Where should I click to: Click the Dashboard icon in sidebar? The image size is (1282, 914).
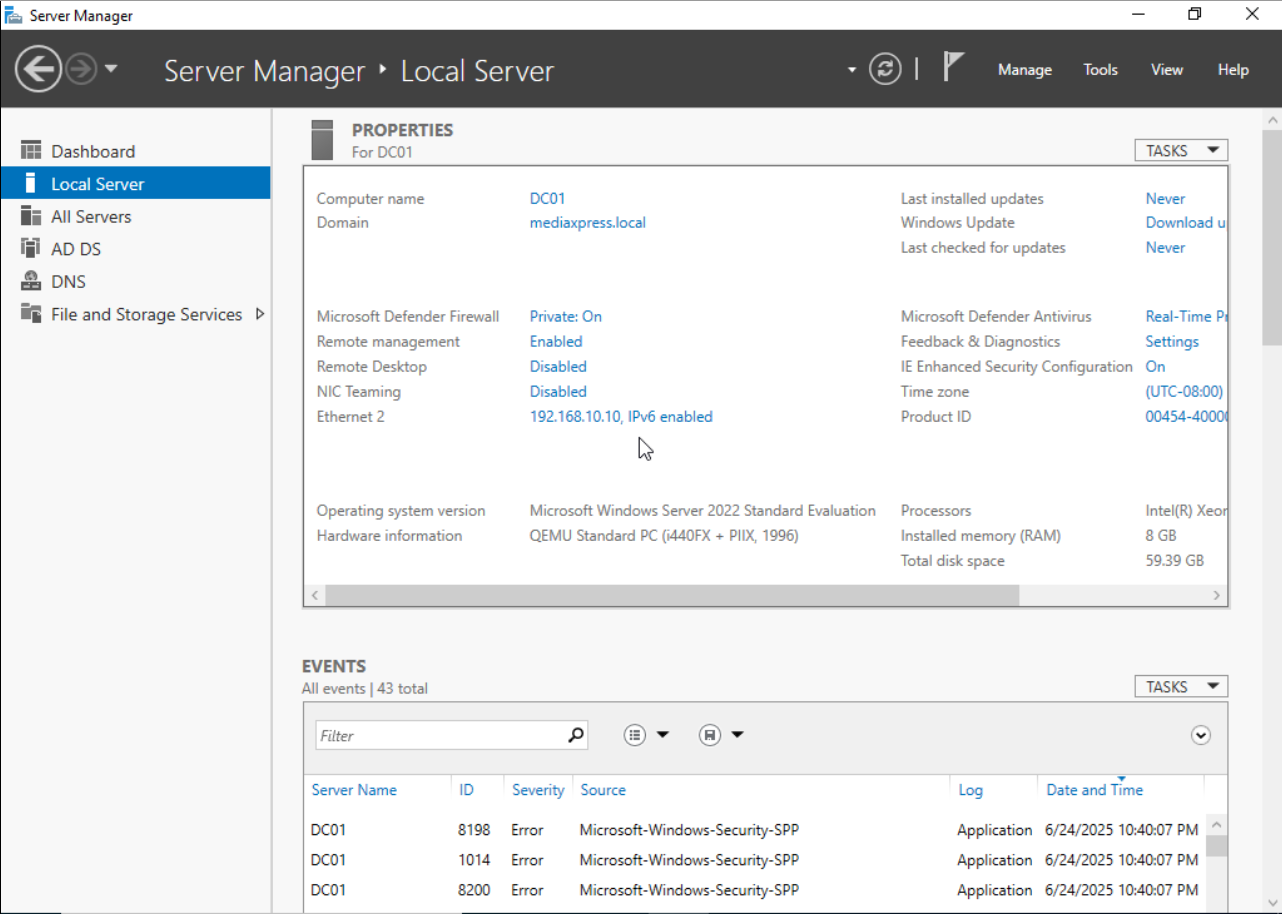tap(31, 151)
